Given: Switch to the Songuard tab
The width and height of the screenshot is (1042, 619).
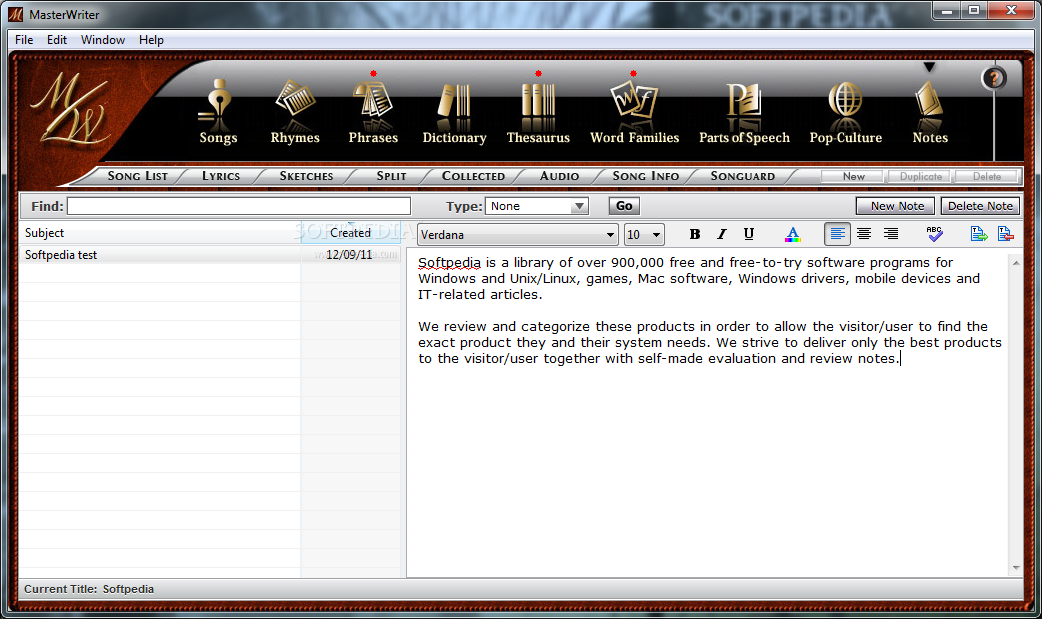Looking at the screenshot, I should pyautogui.click(x=742, y=176).
